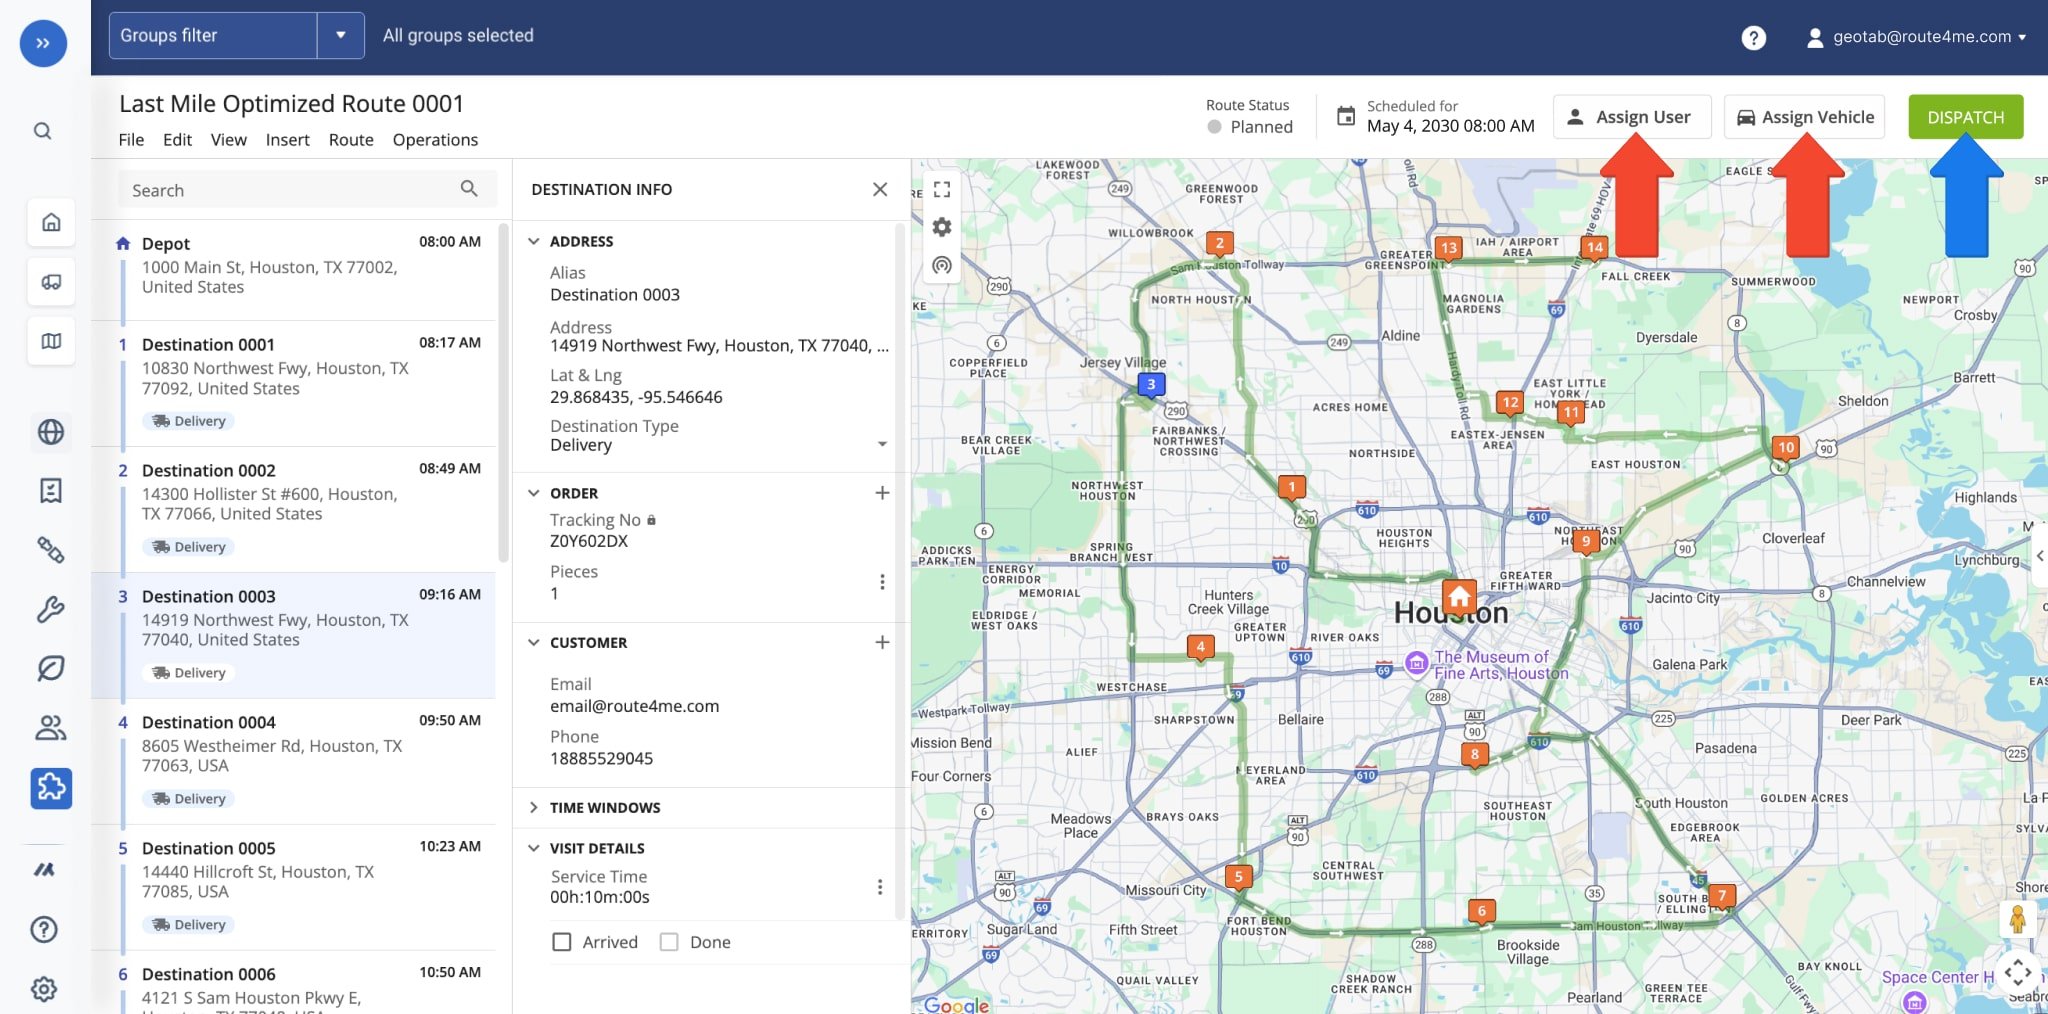
Task: Click the help icon in top bar
Action: pyautogui.click(x=1753, y=37)
